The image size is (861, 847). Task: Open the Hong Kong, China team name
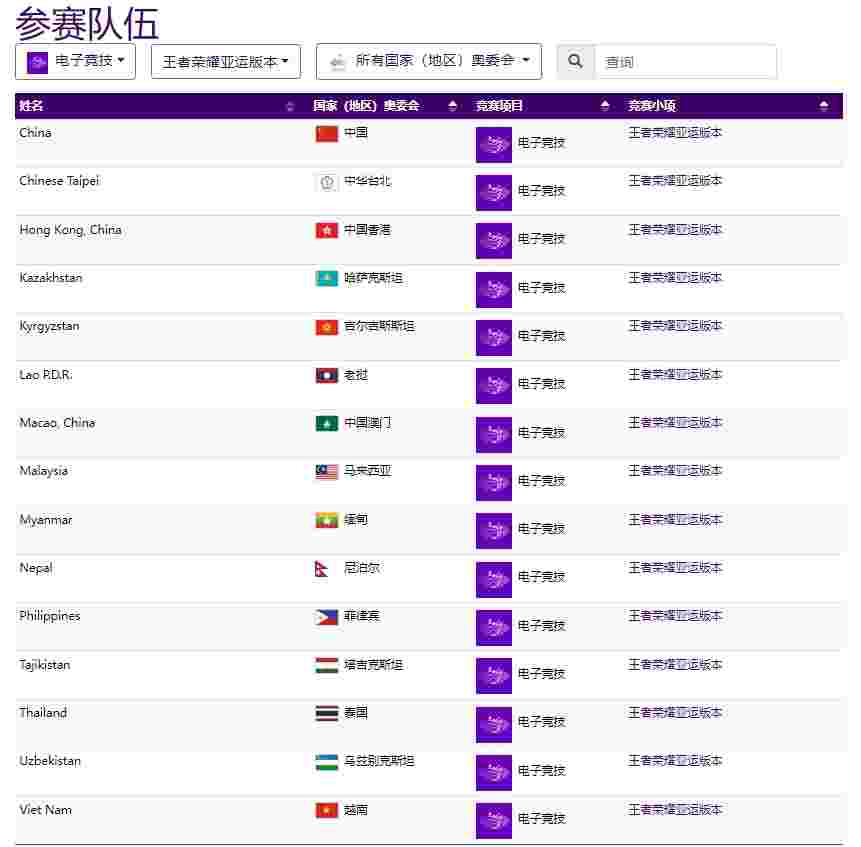(70, 230)
